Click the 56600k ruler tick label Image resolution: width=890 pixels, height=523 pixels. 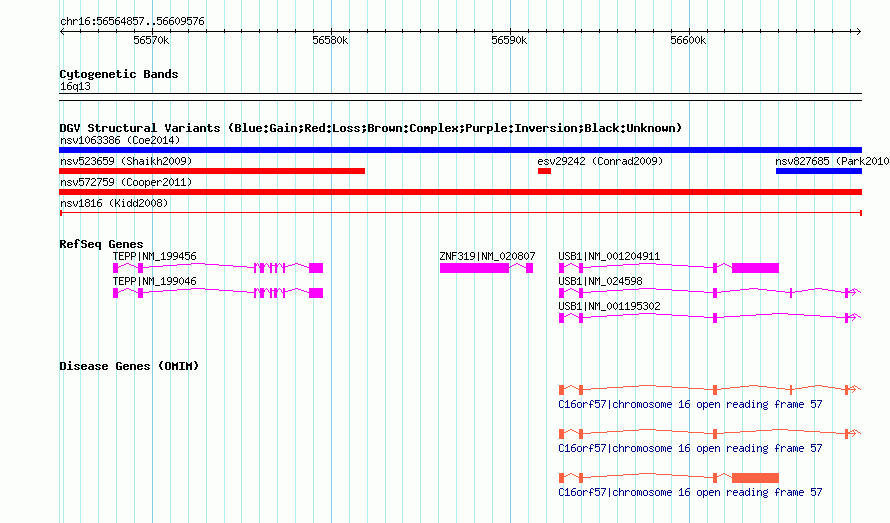click(688, 40)
